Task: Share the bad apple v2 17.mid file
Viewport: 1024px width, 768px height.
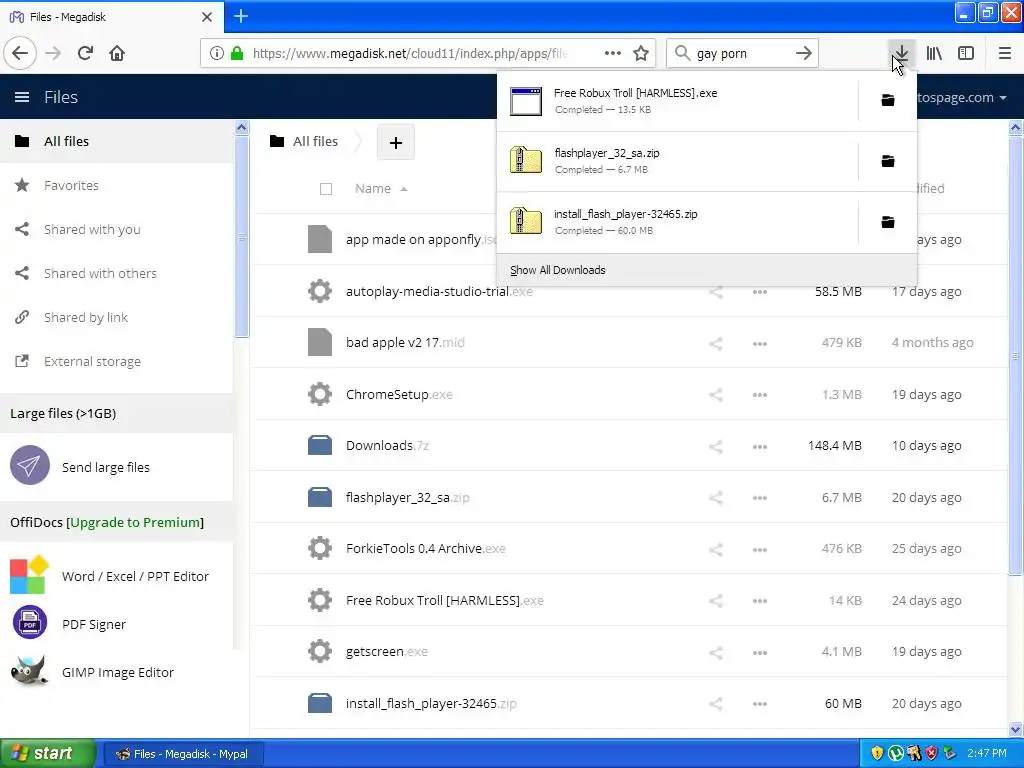Action: (x=716, y=343)
